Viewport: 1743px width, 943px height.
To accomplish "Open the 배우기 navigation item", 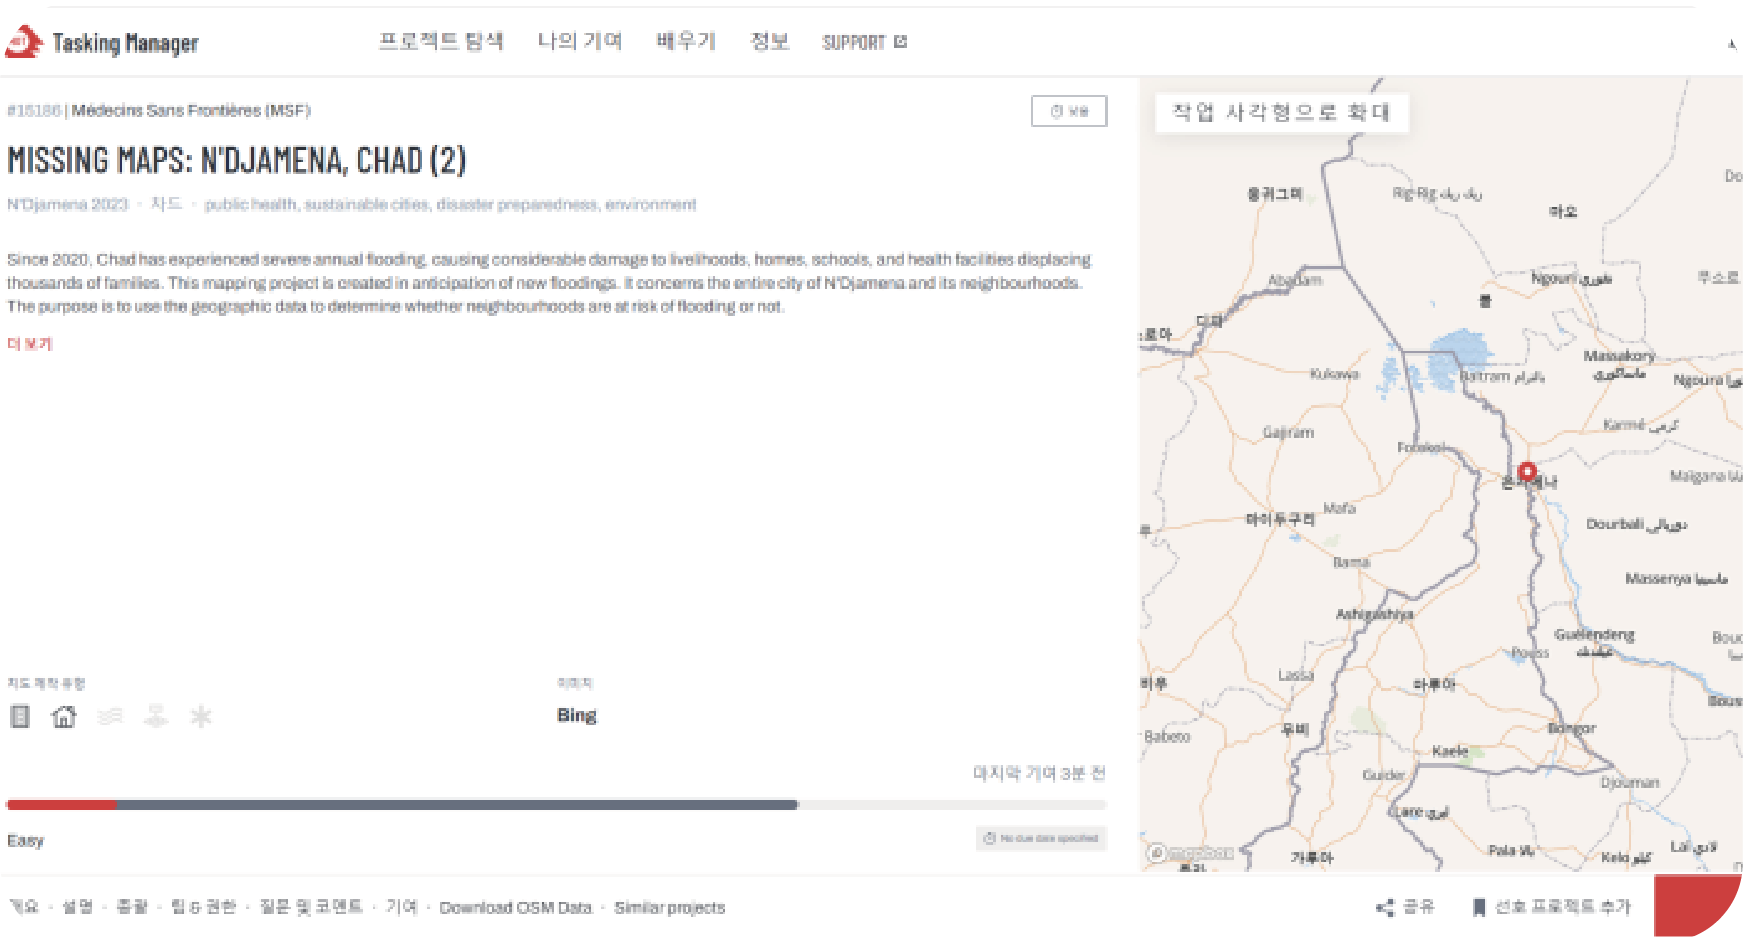I will click(x=686, y=41).
